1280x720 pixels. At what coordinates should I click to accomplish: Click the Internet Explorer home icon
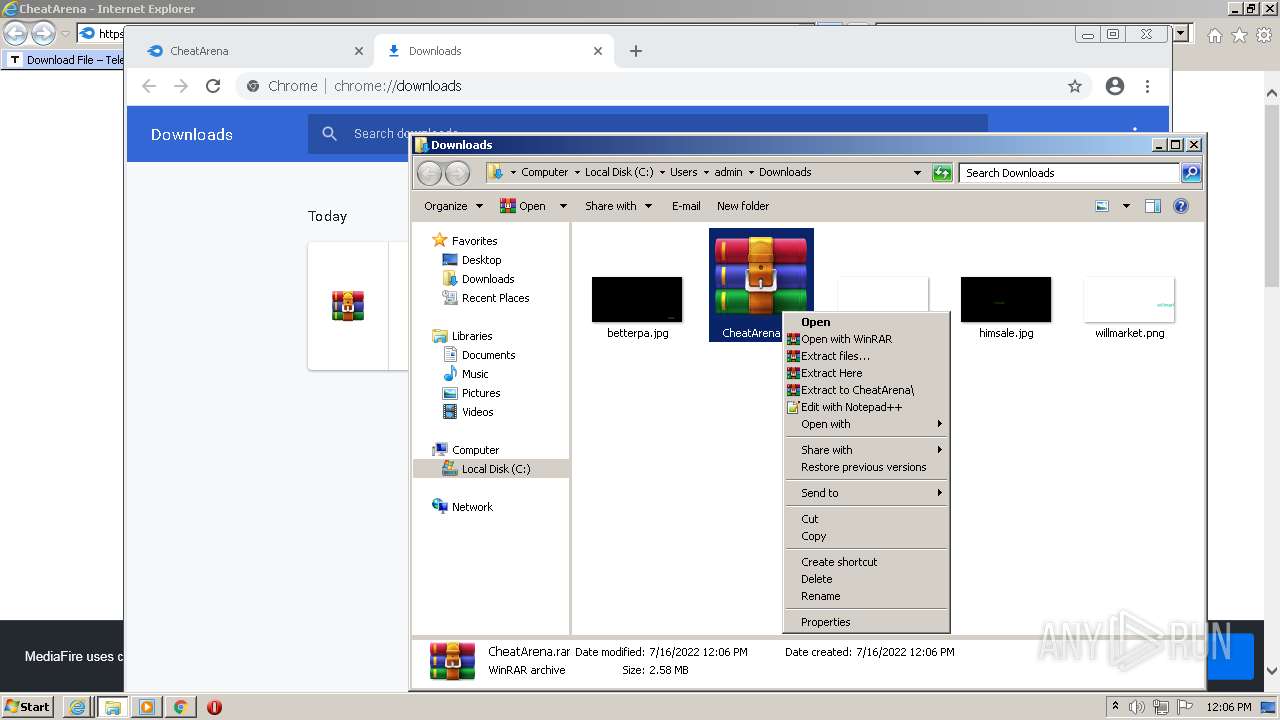(1214, 35)
